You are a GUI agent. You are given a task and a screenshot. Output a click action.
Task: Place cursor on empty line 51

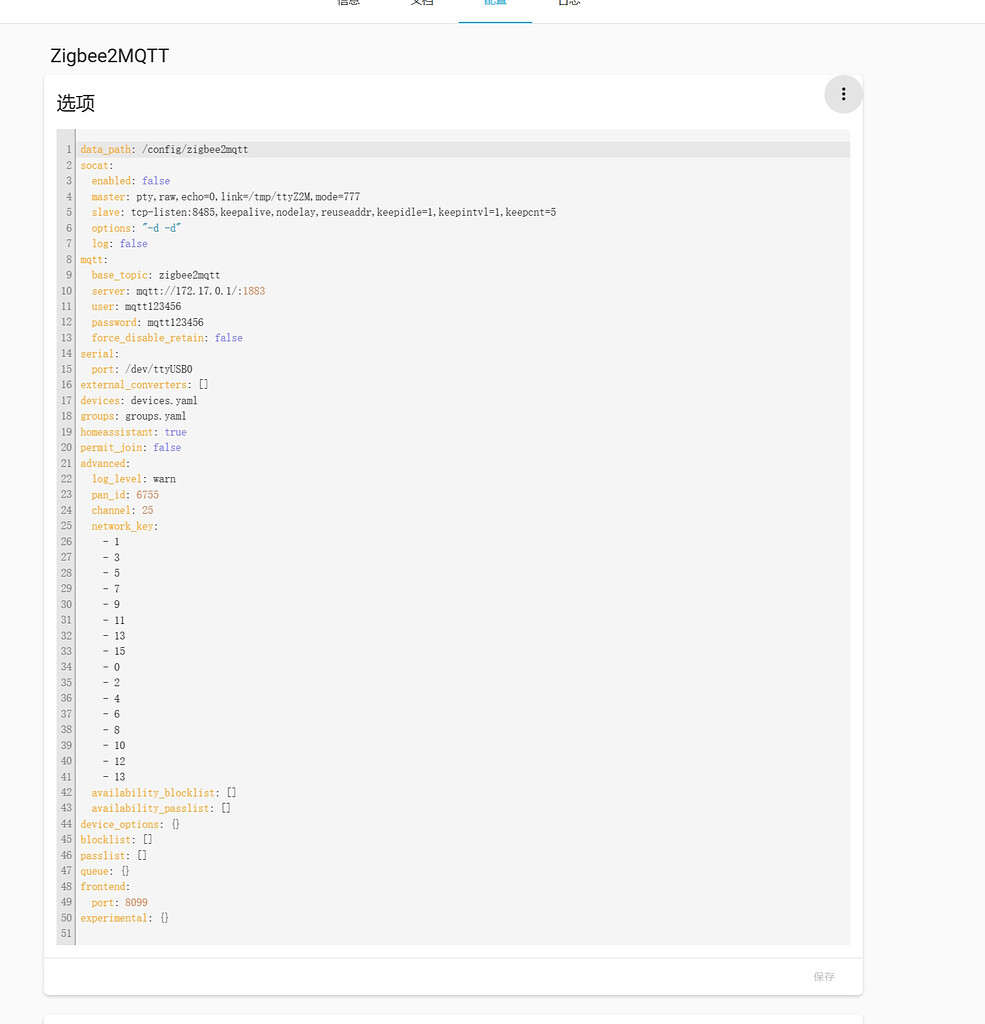462,933
